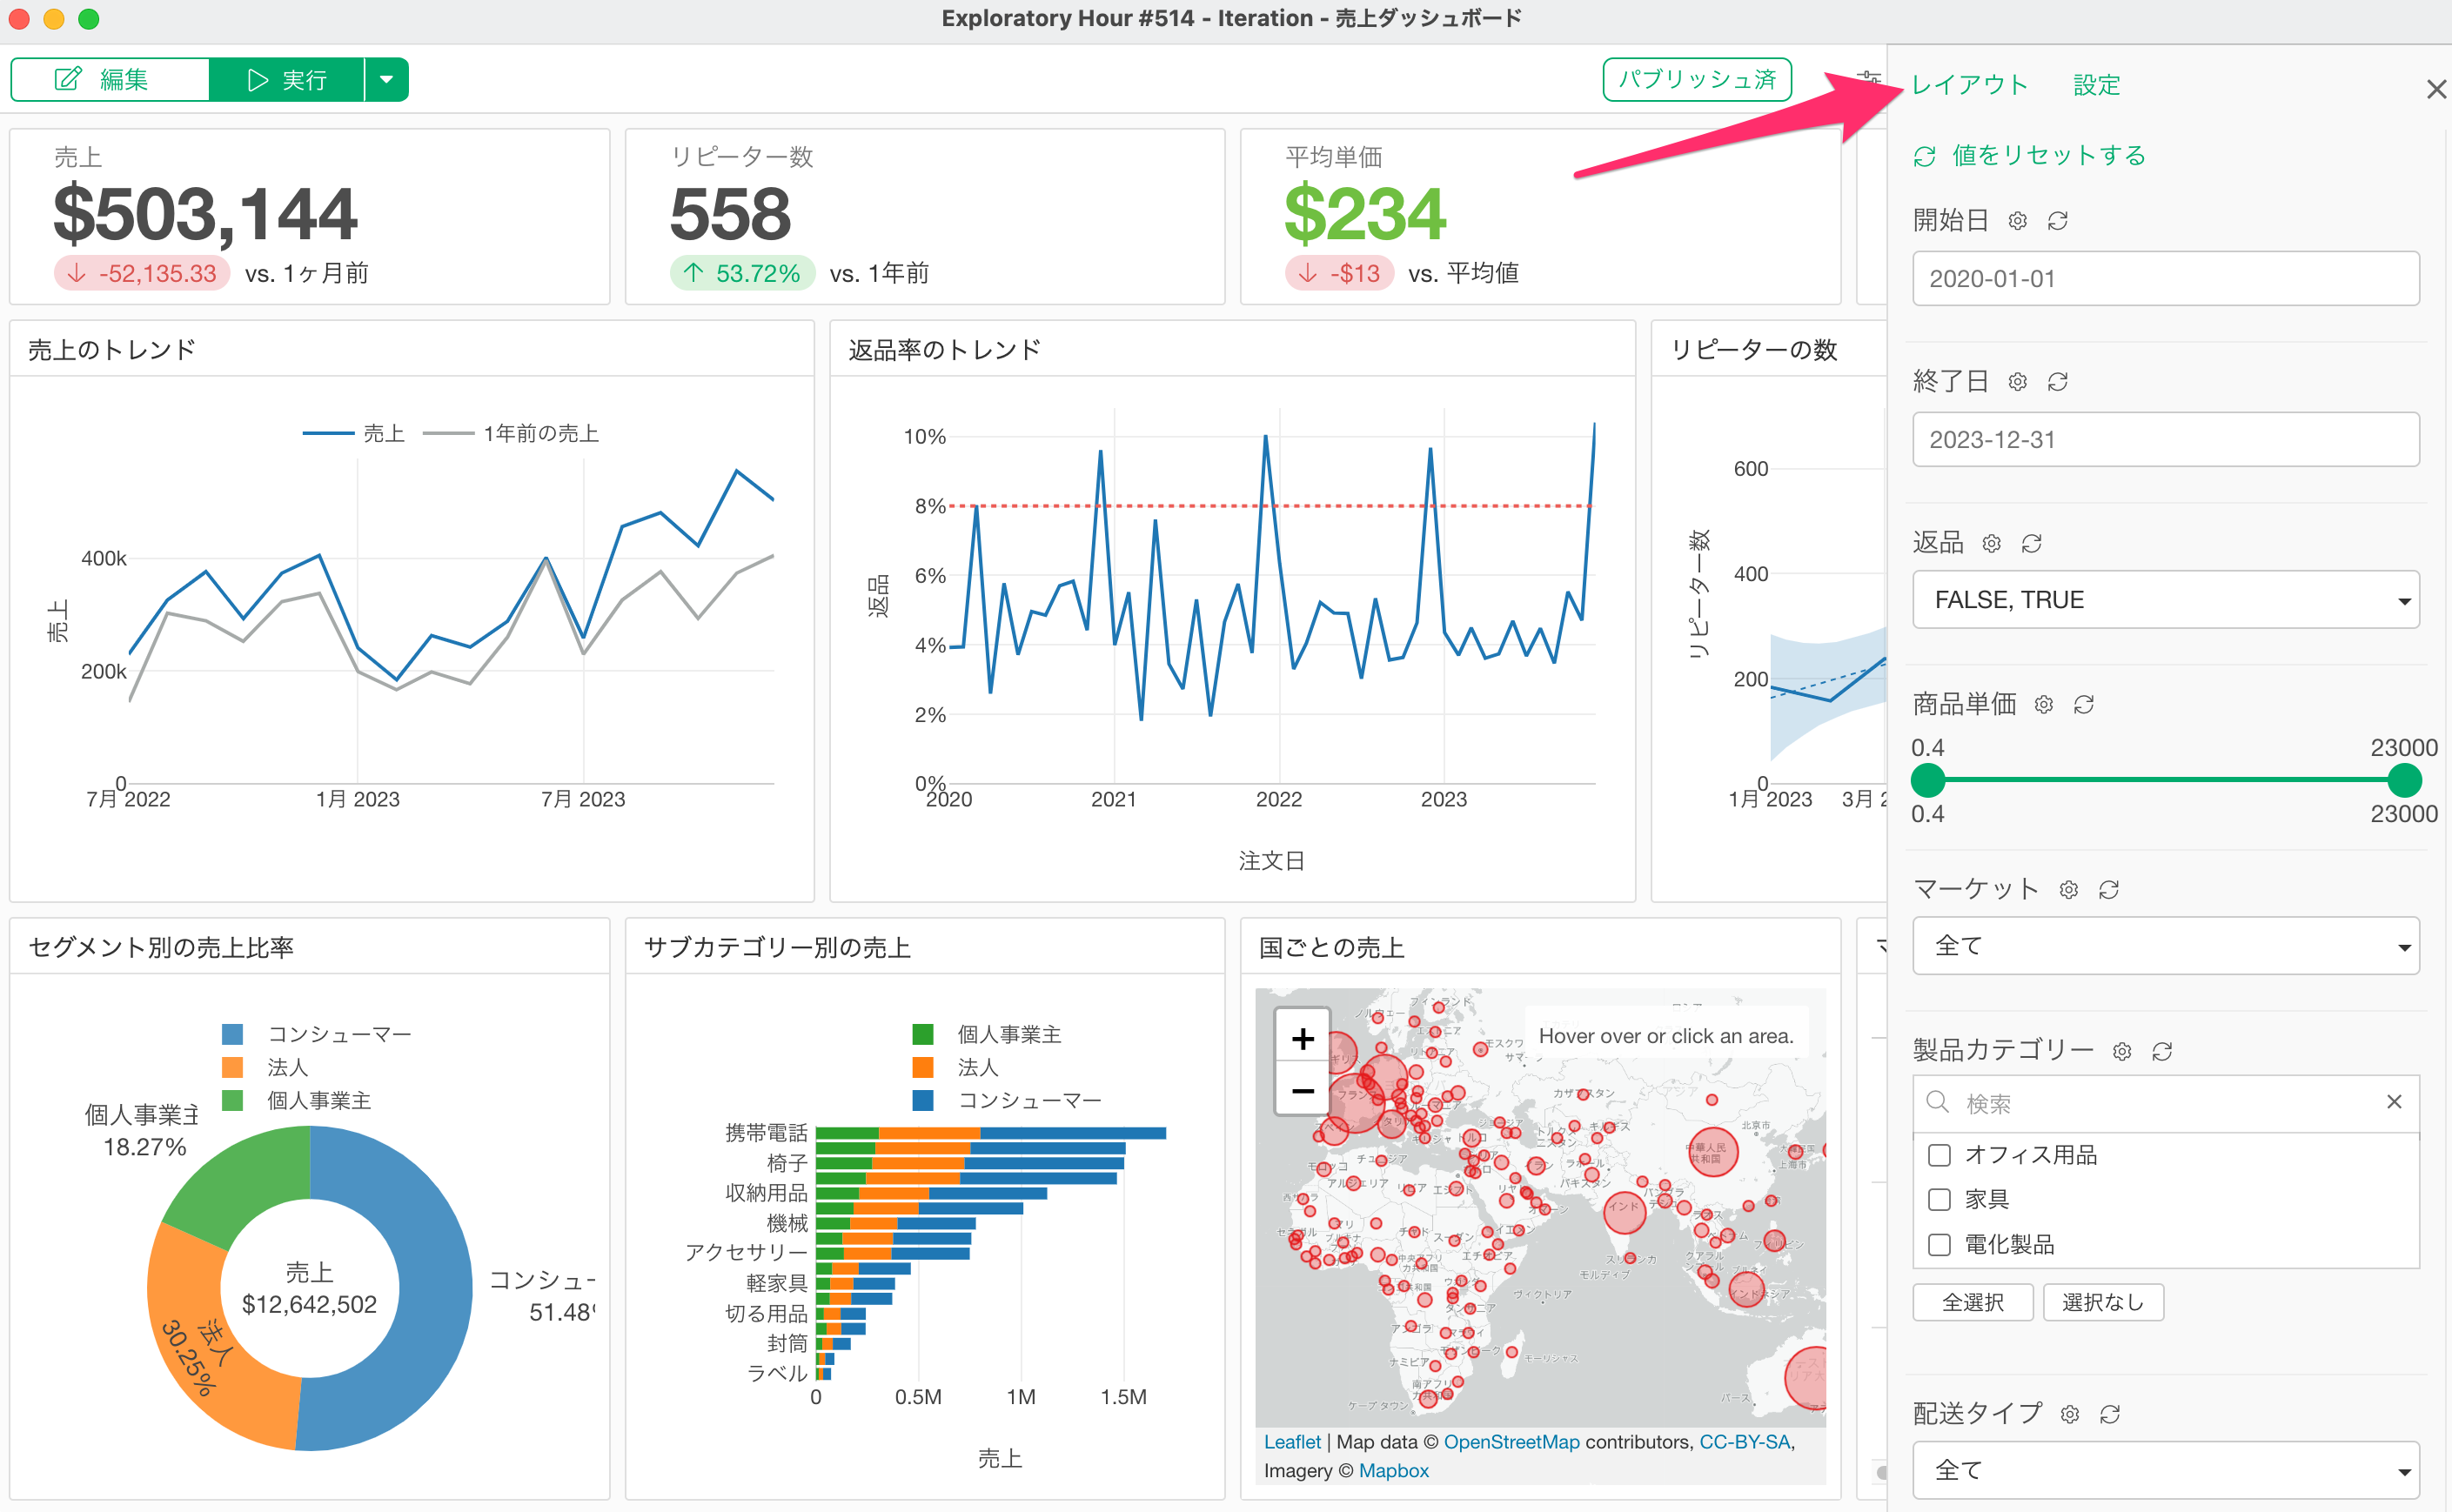Reset 製品カテゴリー with its refresh icon
2452x1512 pixels.
tap(2161, 1052)
